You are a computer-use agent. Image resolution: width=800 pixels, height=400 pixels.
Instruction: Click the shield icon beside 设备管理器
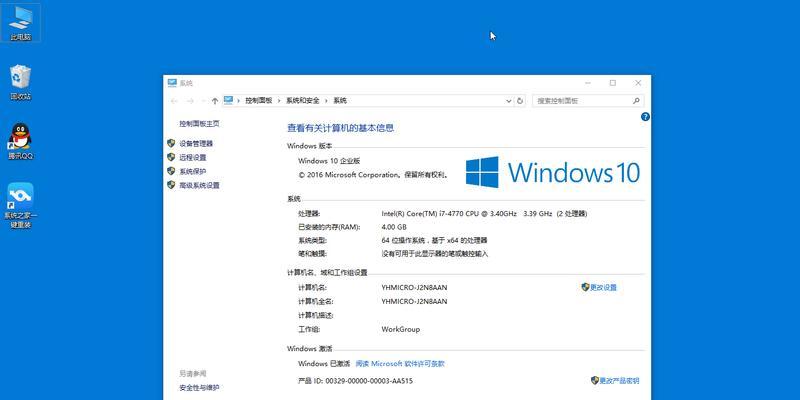[171, 143]
